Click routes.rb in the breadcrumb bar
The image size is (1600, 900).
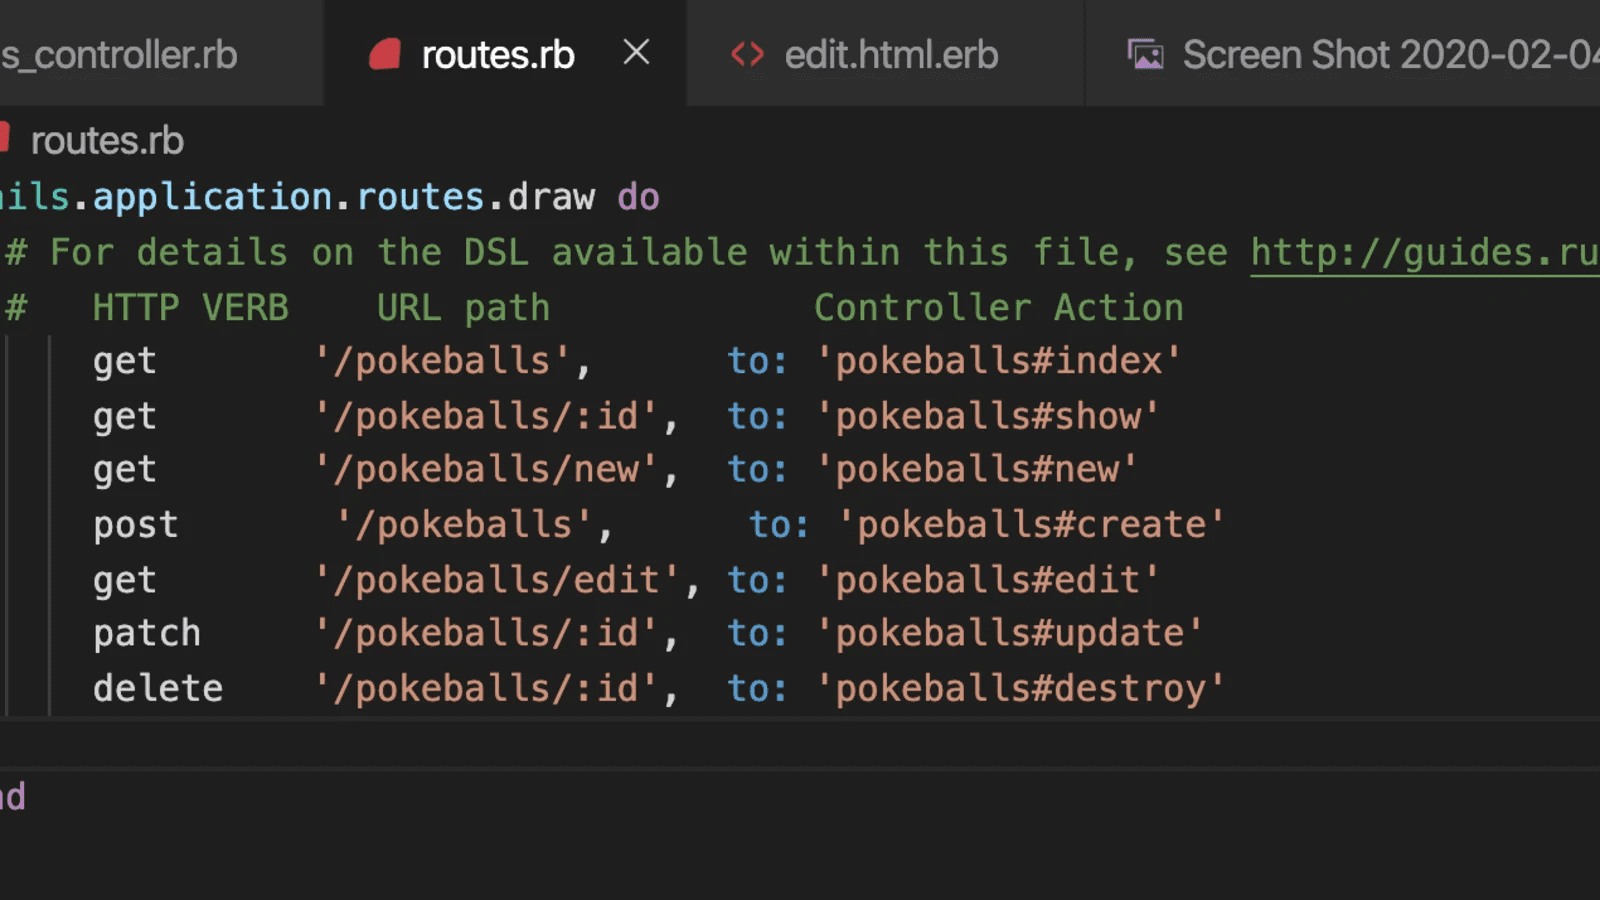pyautogui.click(x=107, y=141)
